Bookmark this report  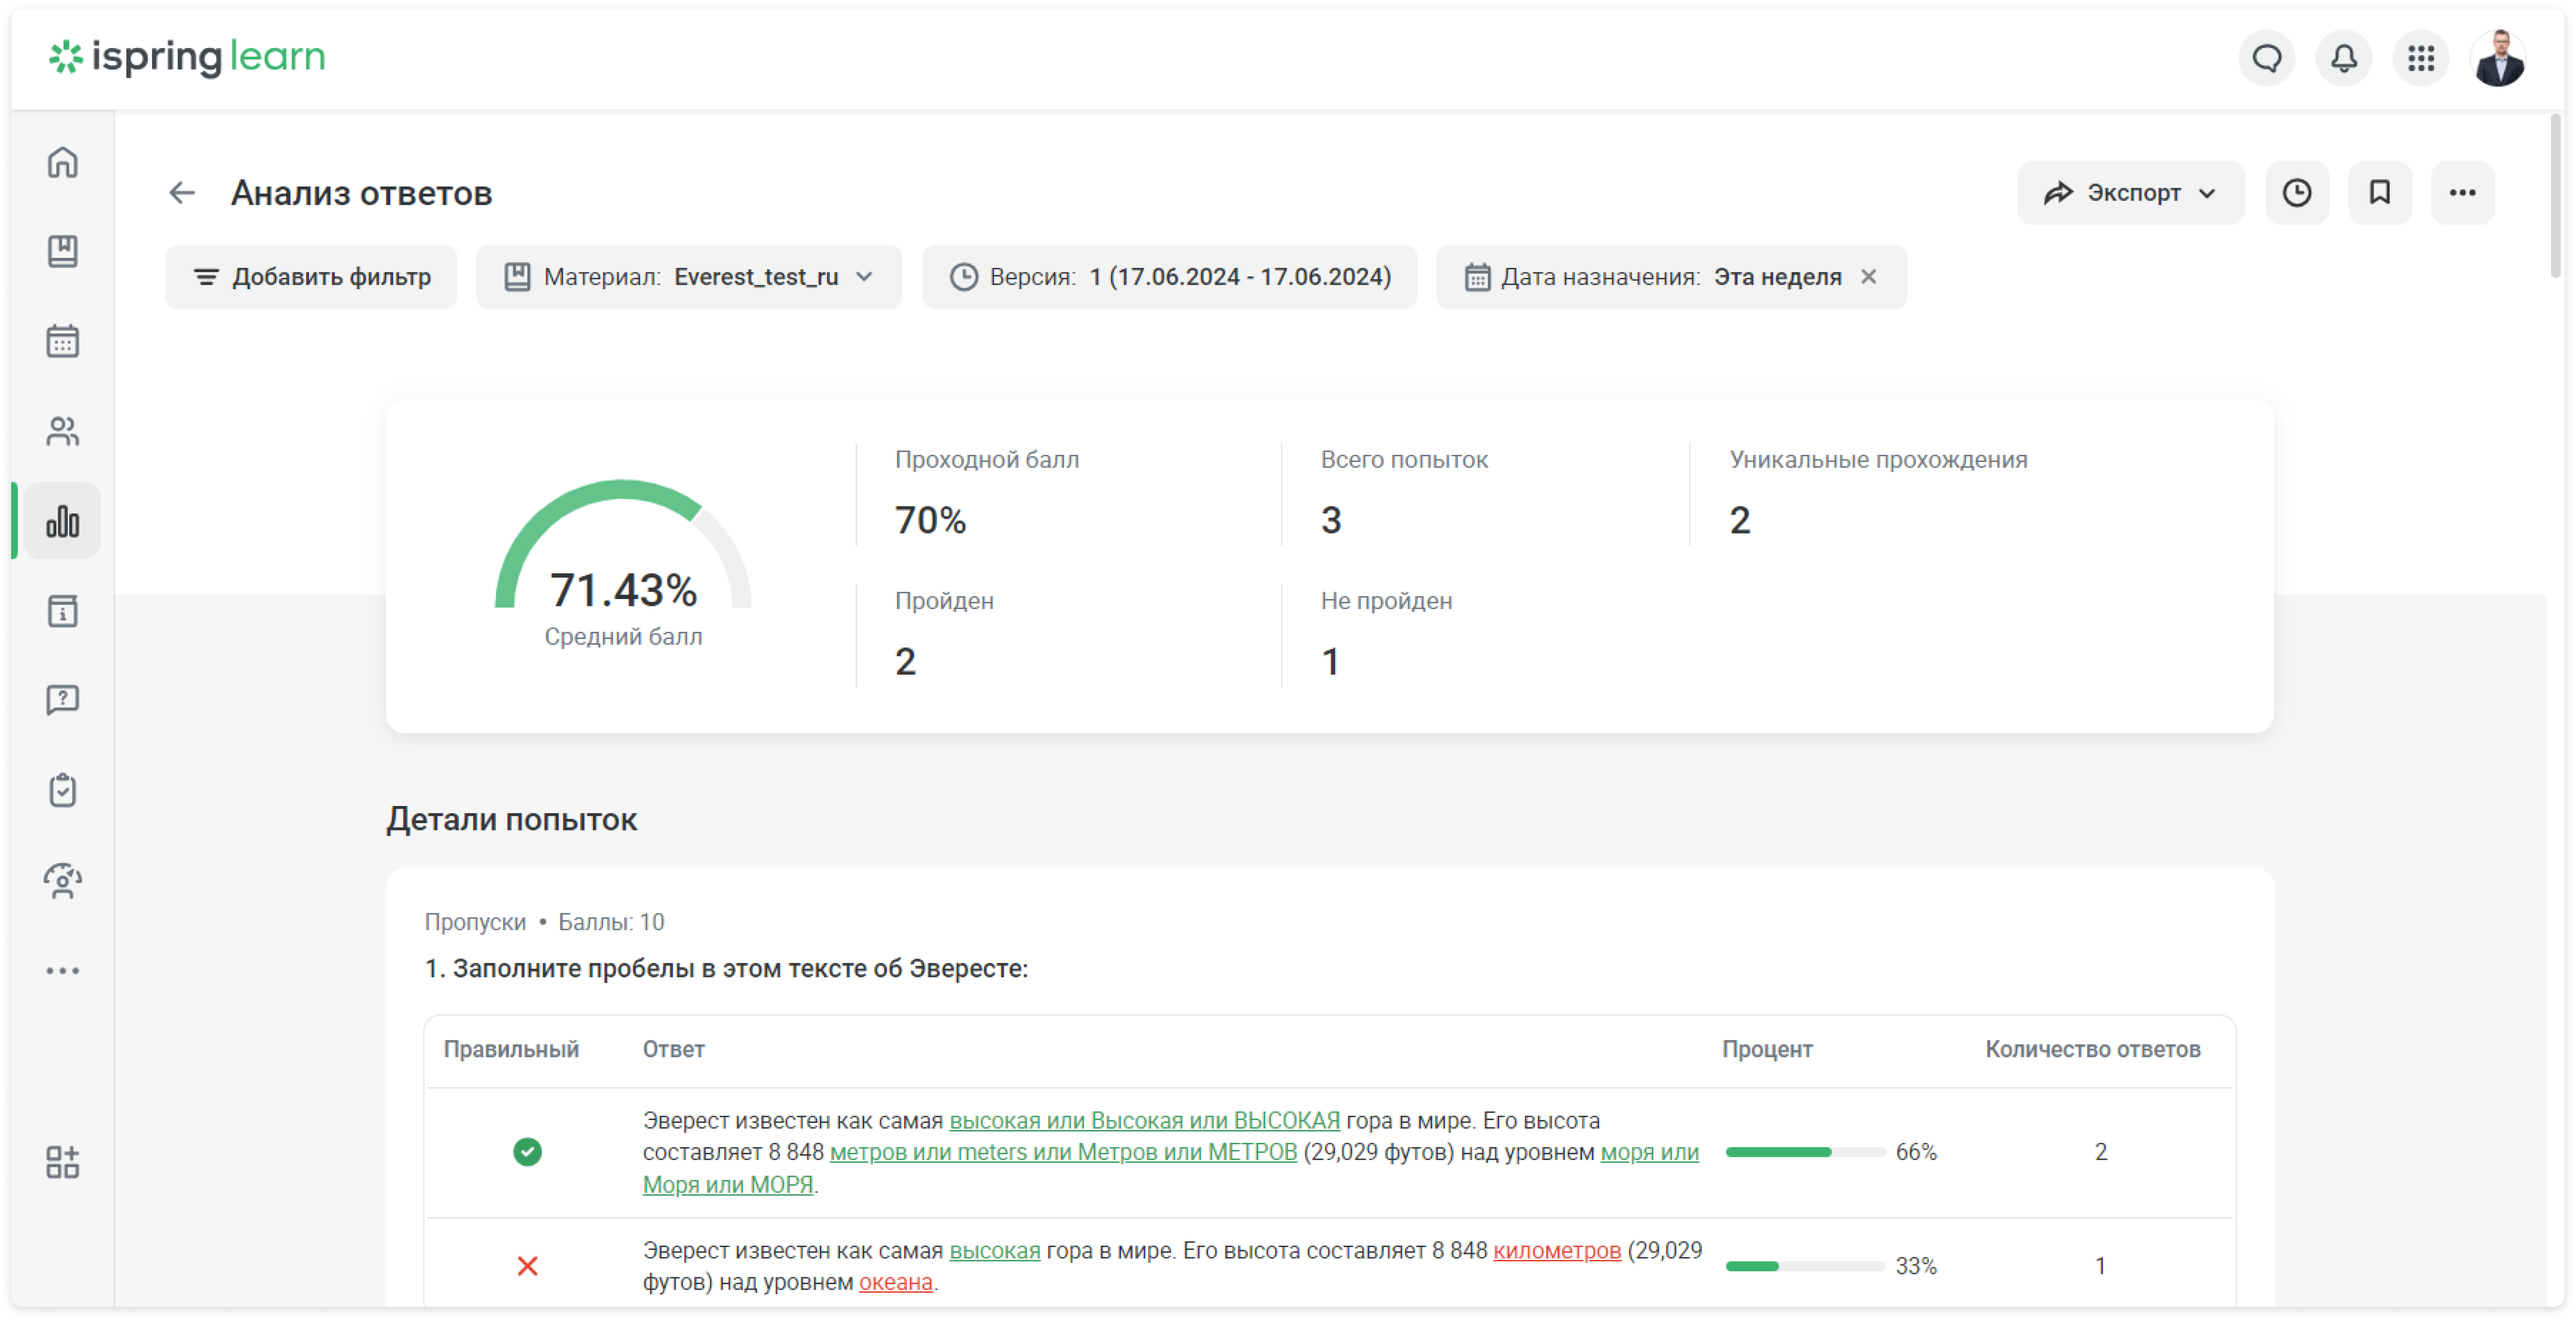coord(2379,193)
